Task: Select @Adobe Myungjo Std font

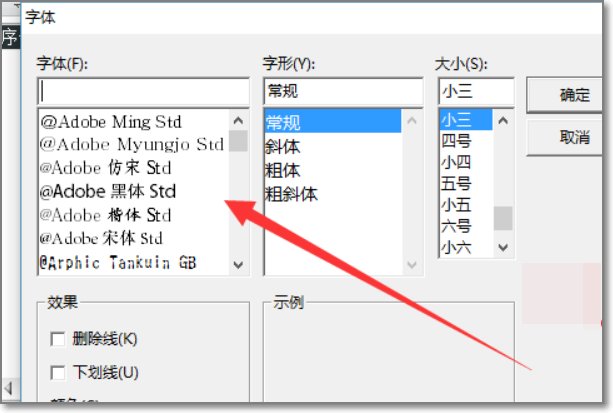Action: 134,144
